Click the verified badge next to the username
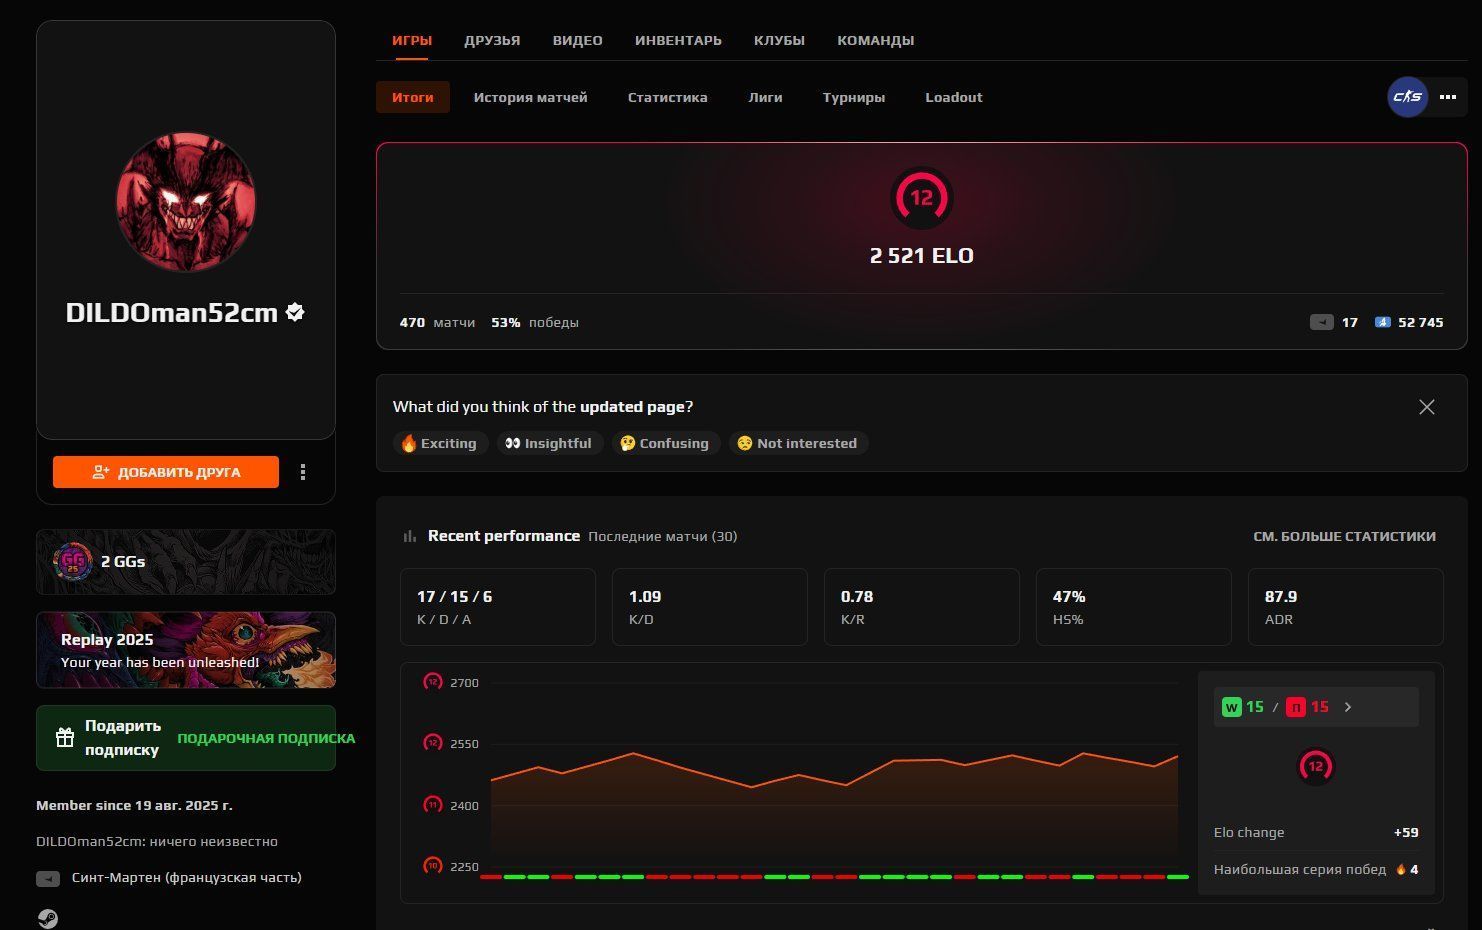The image size is (1482, 930). (295, 312)
